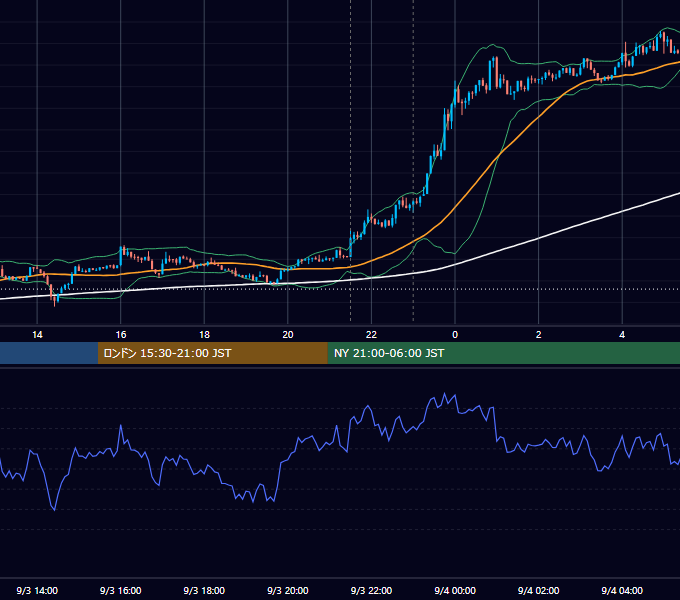This screenshot has width=680, height=600.
Task: Click the 20 hour axis label
Action: (288, 335)
